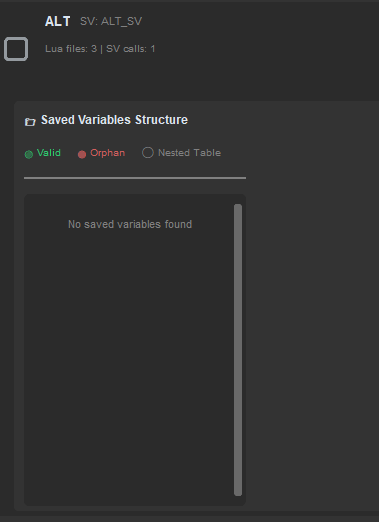Image resolution: width=379 pixels, height=522 pixels.
Task: Click the horizontal divider below the legend
Action: tap(135, 178)
